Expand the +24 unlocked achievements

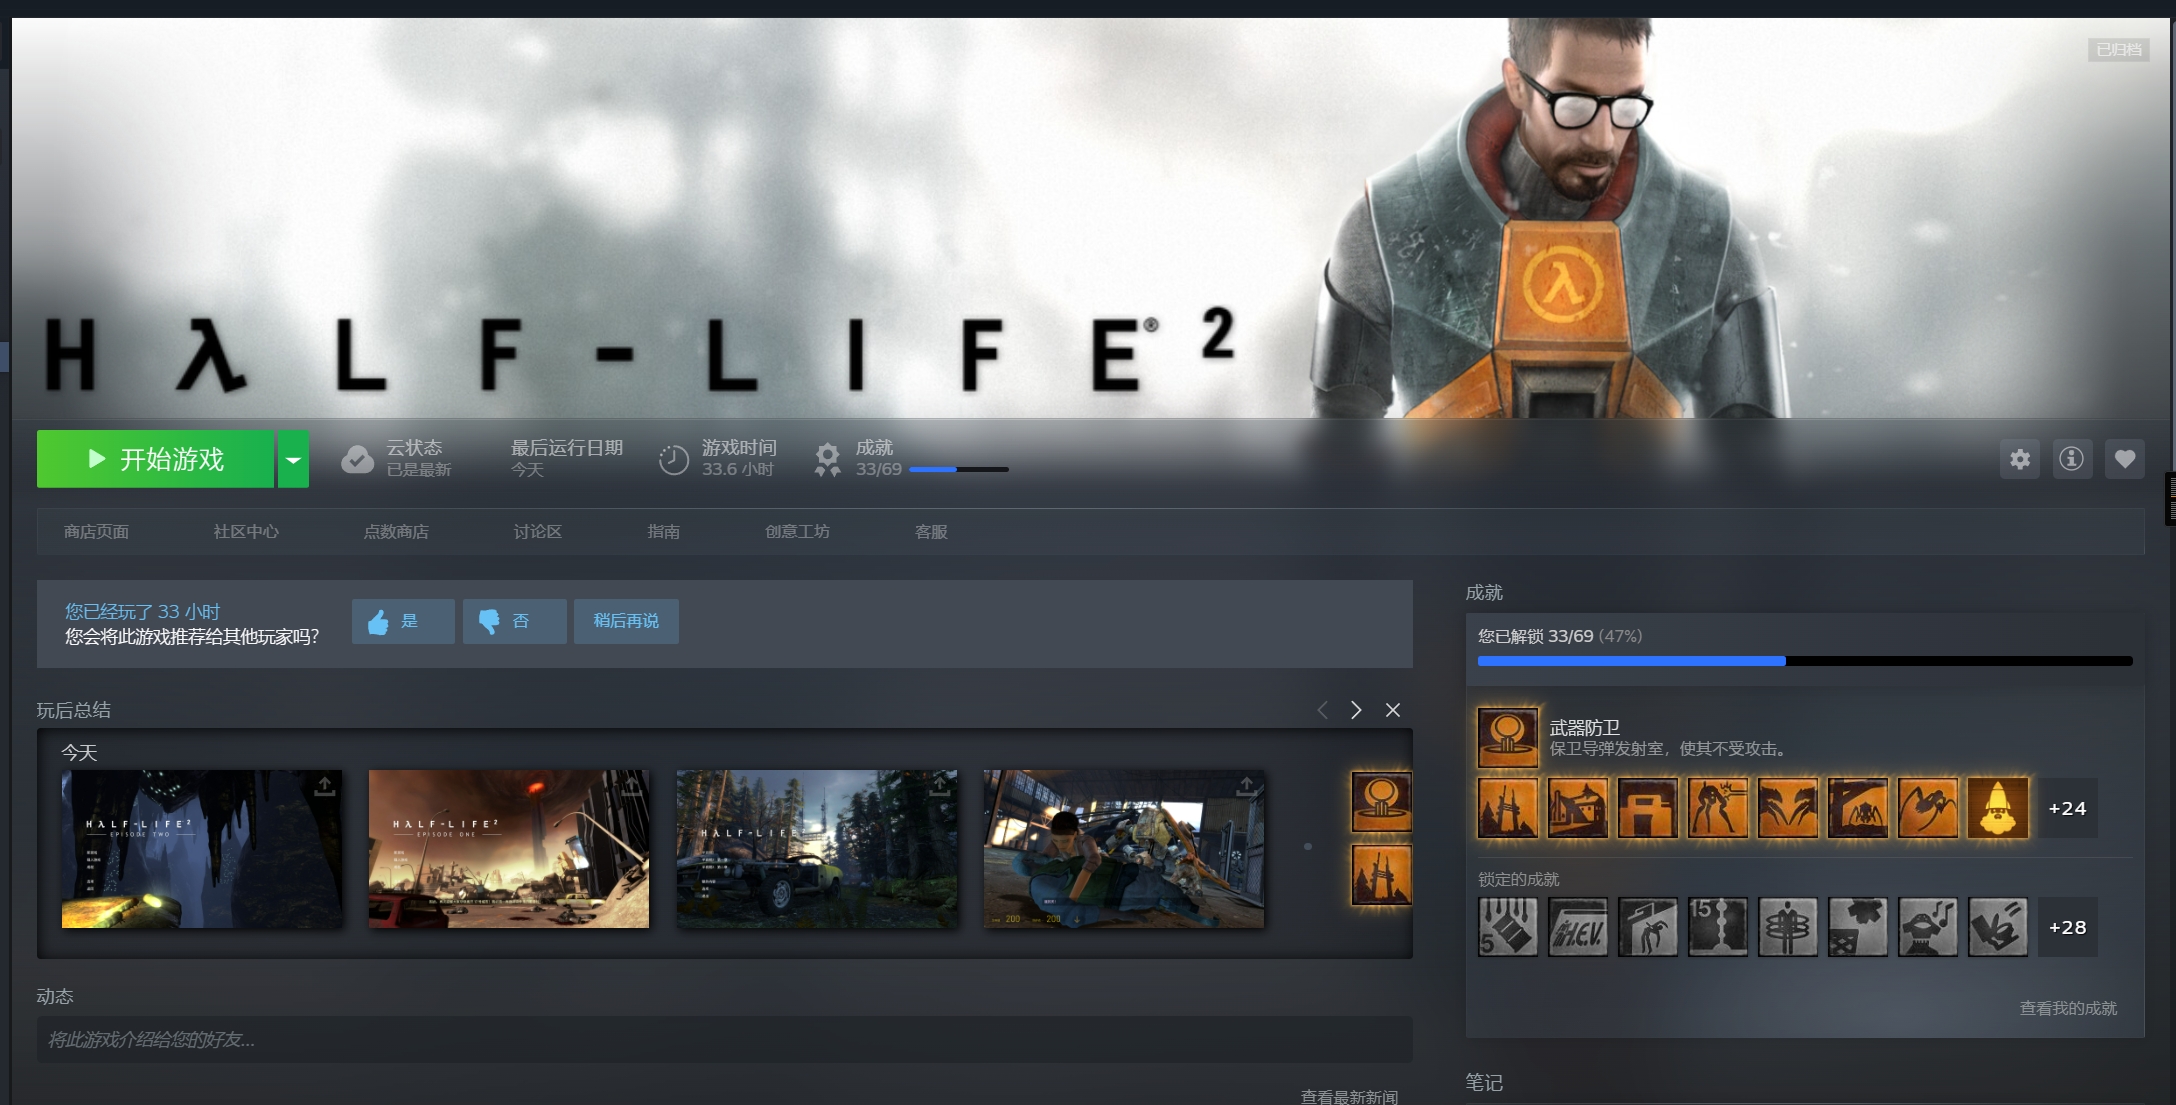[x=2068, y=808]
